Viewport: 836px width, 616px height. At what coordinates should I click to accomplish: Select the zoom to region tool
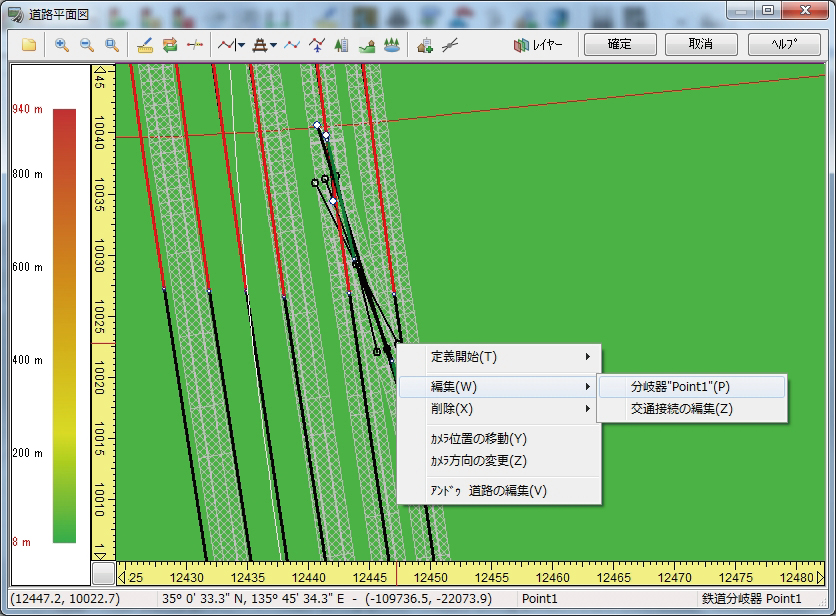point(112,45)
